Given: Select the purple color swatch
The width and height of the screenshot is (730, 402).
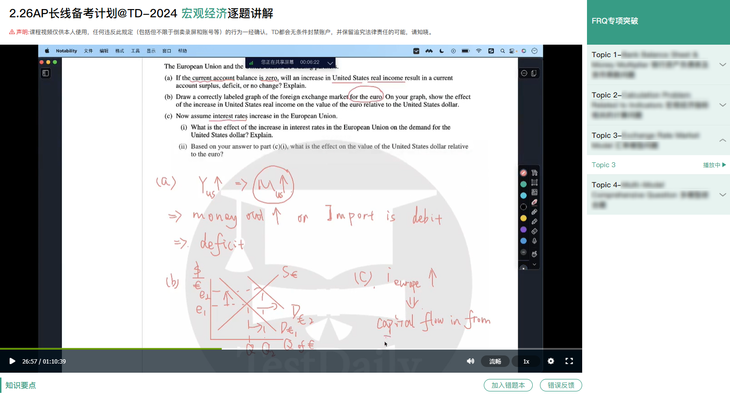Looking at the screenshot, I should point(523,229).
